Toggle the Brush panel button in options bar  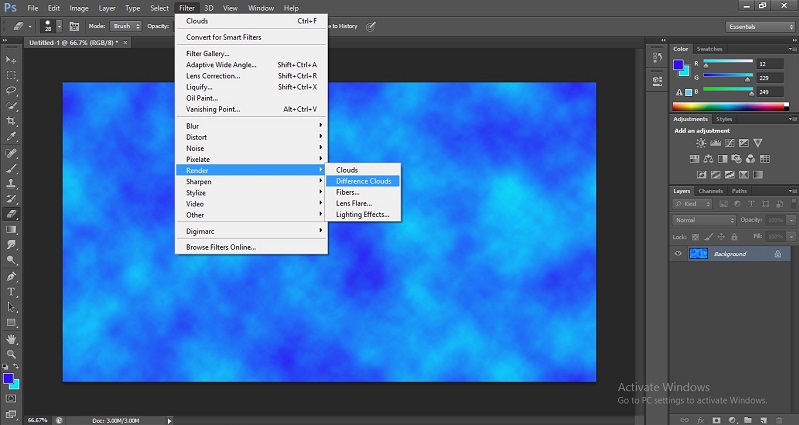[x=74, y=26]
